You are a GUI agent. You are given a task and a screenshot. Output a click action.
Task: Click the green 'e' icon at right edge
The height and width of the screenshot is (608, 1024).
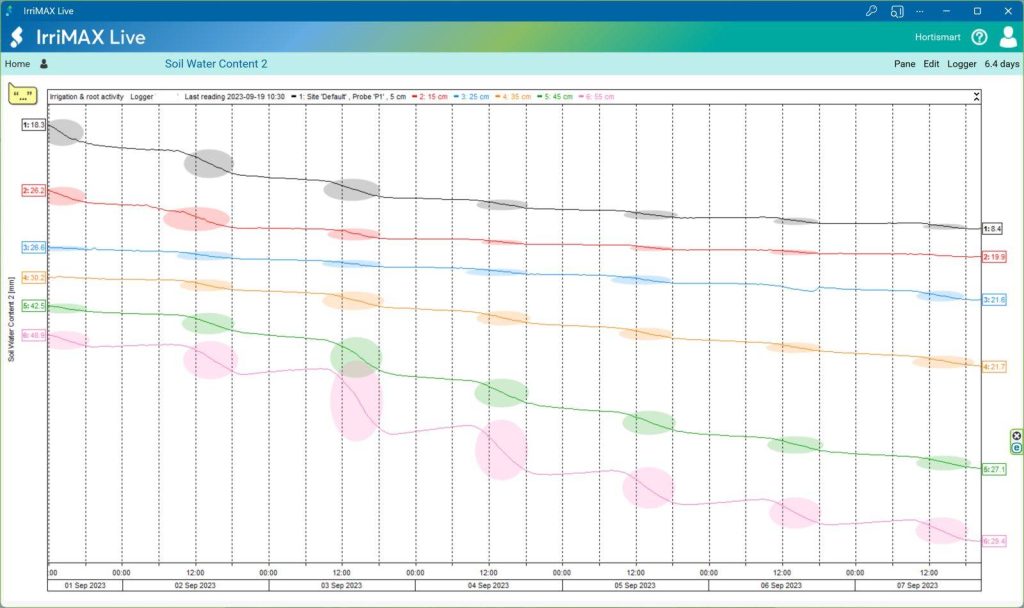(1017, 449)
